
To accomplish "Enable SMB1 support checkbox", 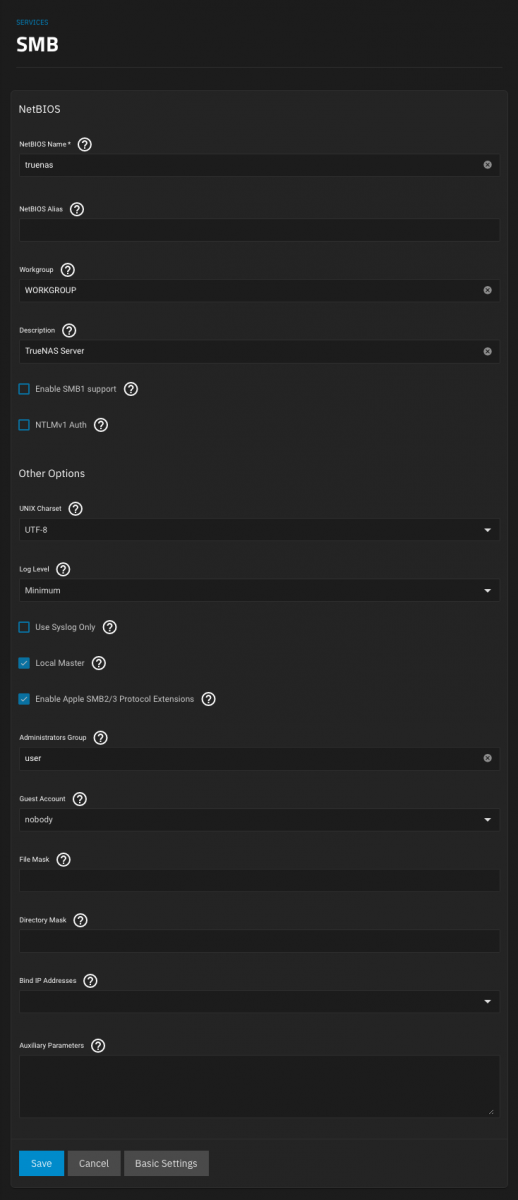I will [x=24, y=388].
